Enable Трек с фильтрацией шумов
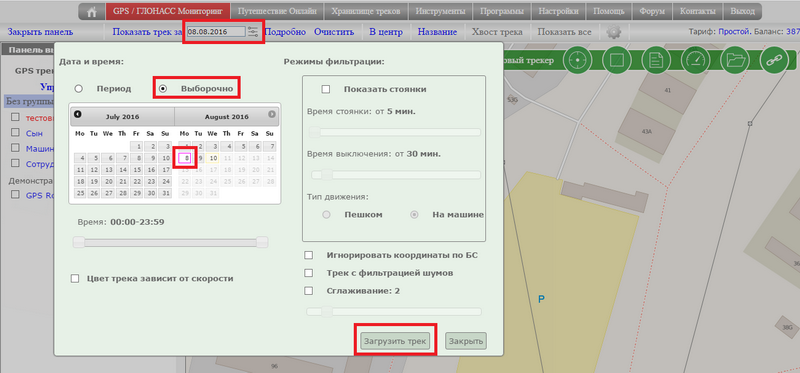Image resolution: width=800 pixels, height=373 pixels. (x=309, y=273)
